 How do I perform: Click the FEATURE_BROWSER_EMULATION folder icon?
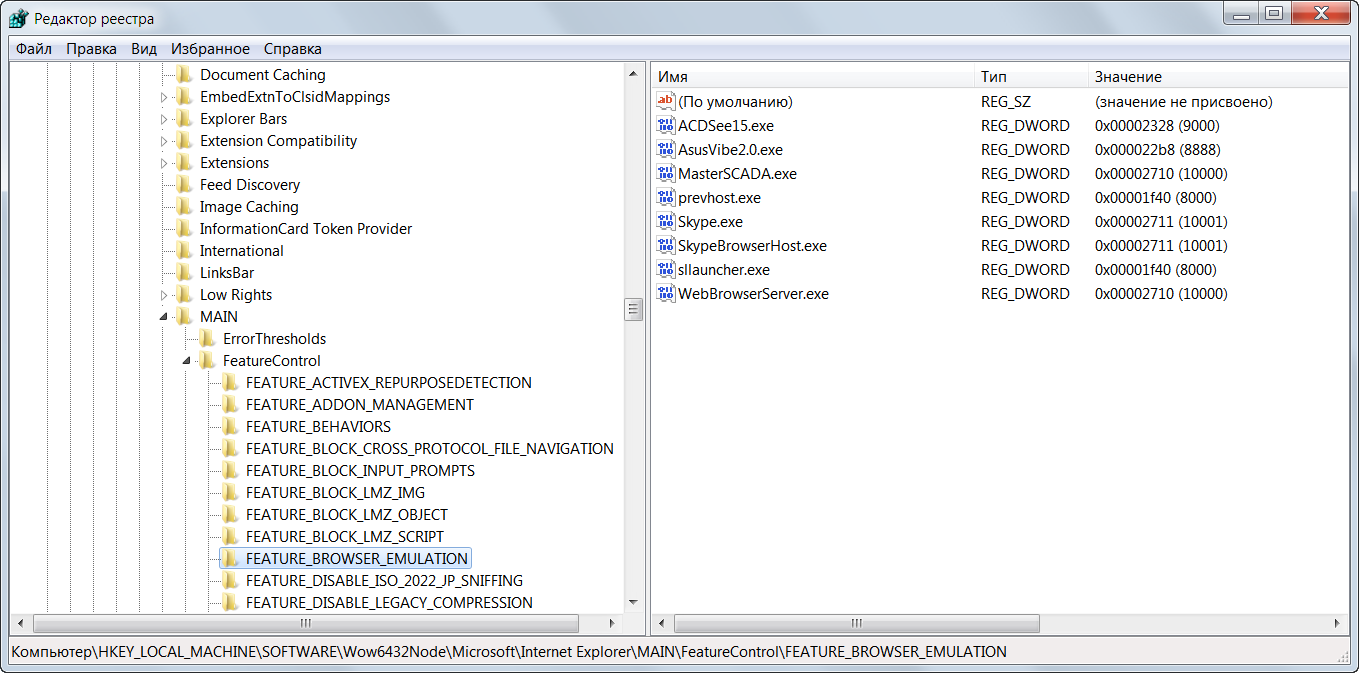[x=230, y=558]
